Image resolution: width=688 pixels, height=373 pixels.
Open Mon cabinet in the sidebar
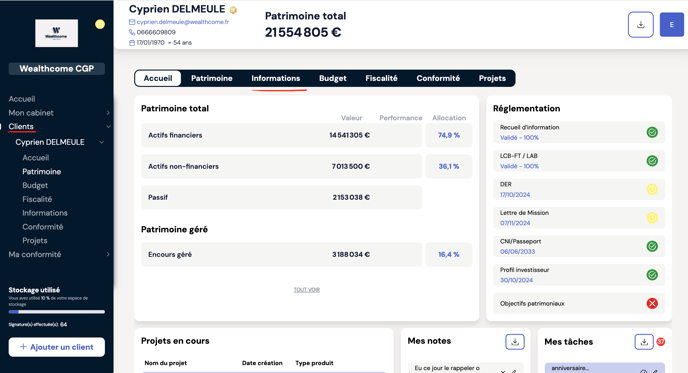click(31, 113)
